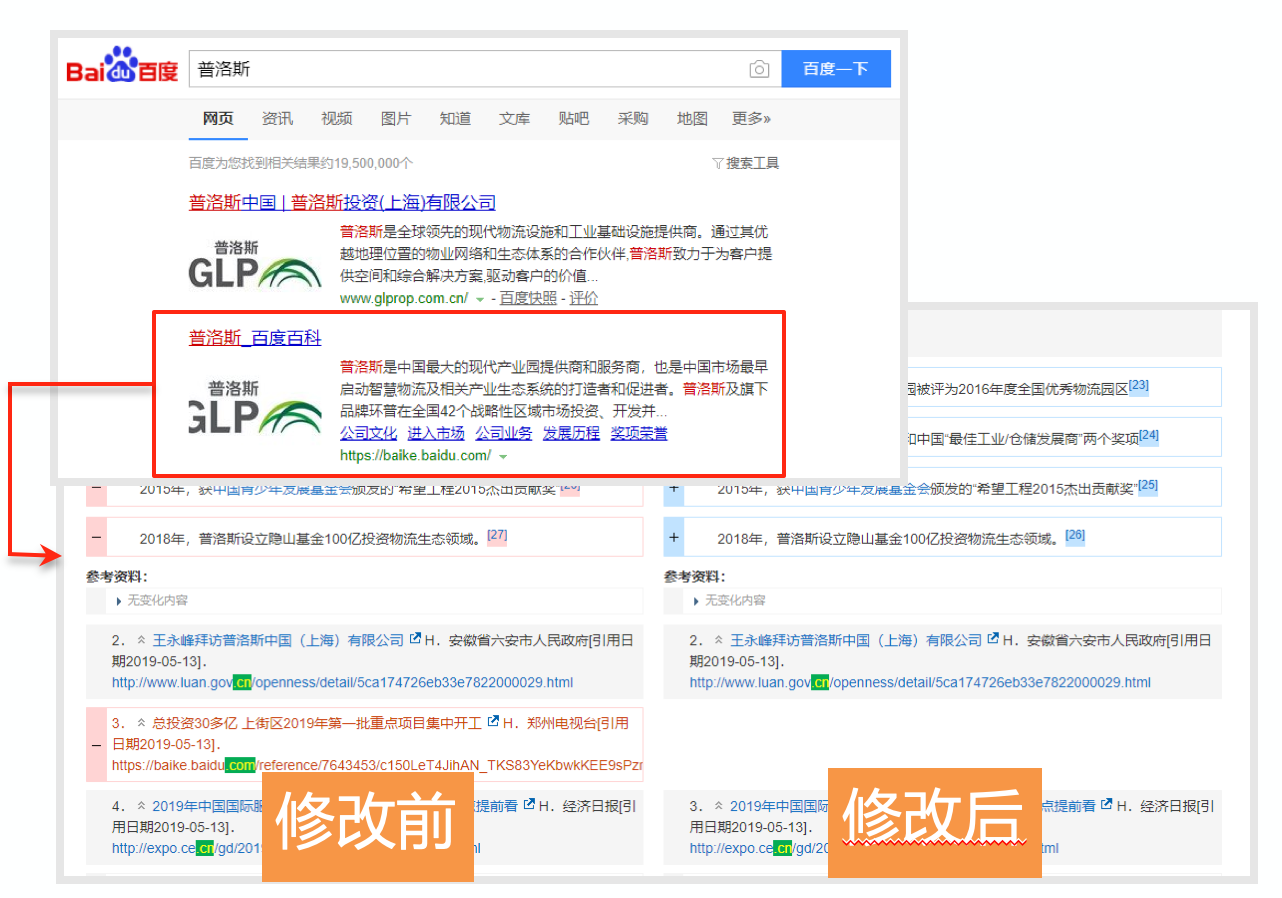Open the 采购 tab
This screenshot has width=1282, height=898.
coord(632,118)
